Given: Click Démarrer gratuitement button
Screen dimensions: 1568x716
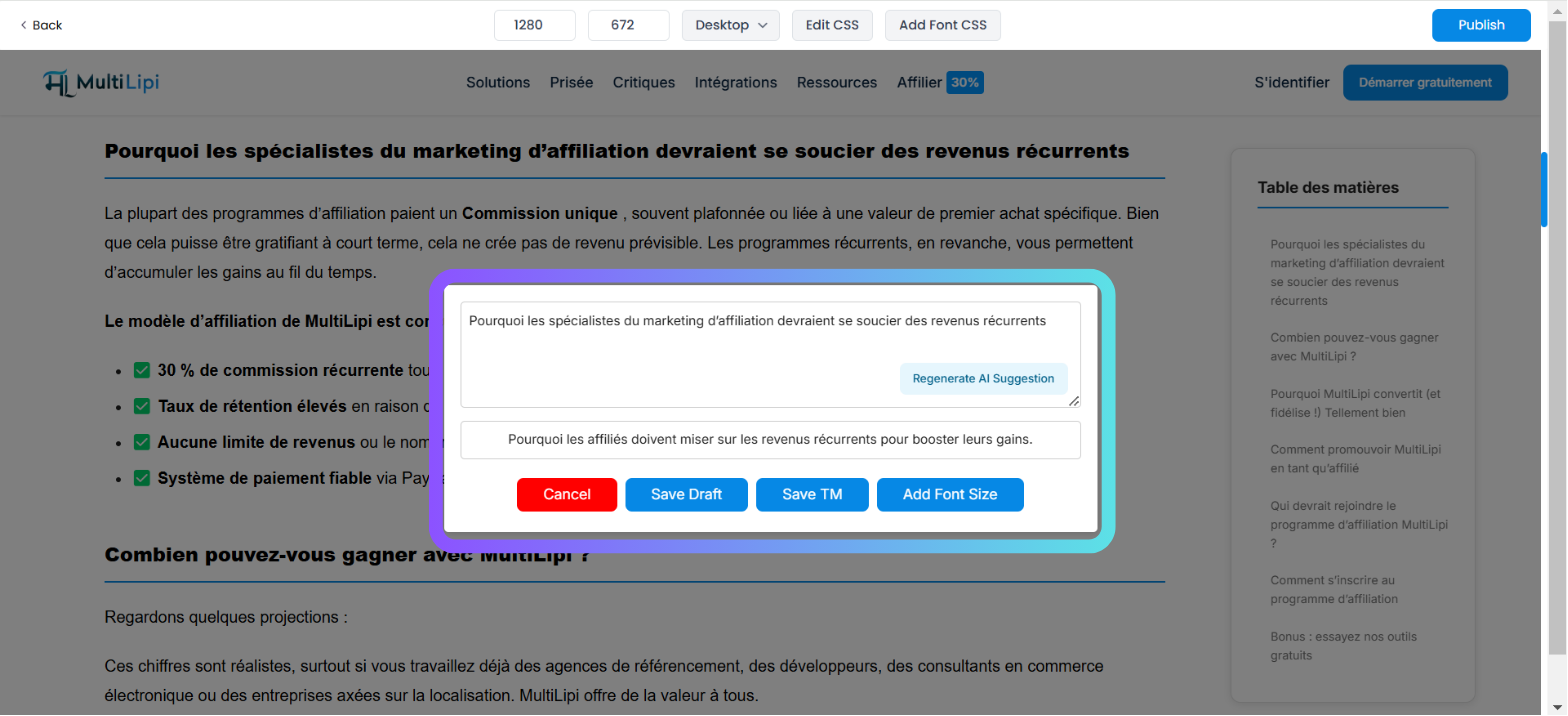Looking at the screenshot, I should tap(1425, 83).
